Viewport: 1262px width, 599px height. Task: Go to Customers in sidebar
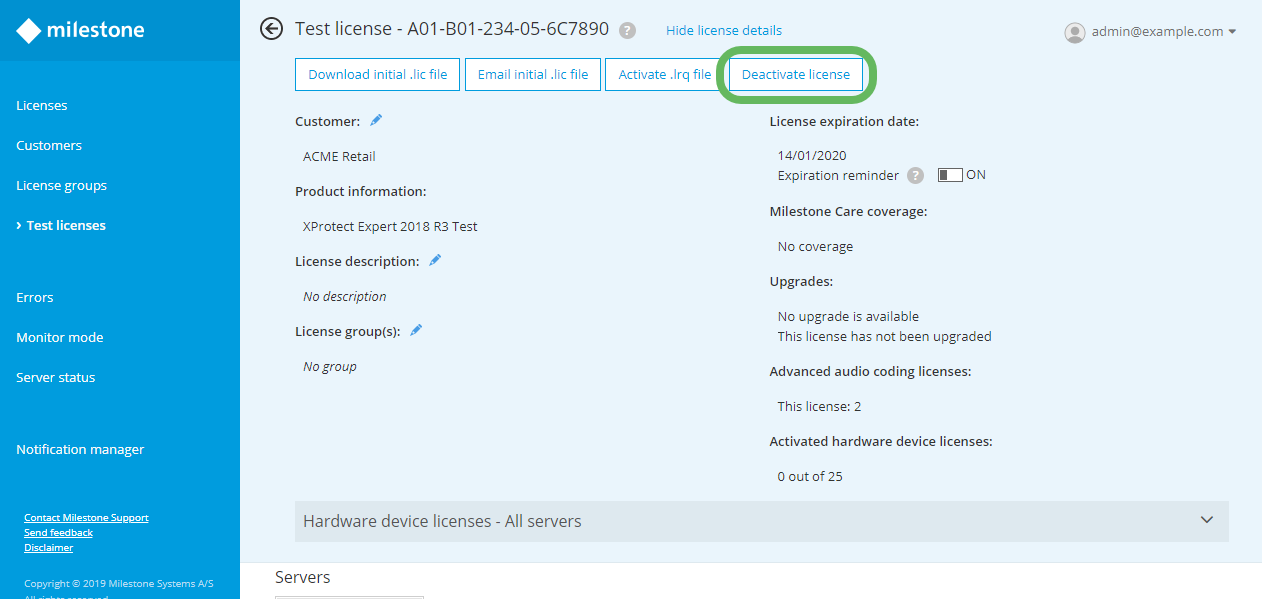click(x=49, y=145)
